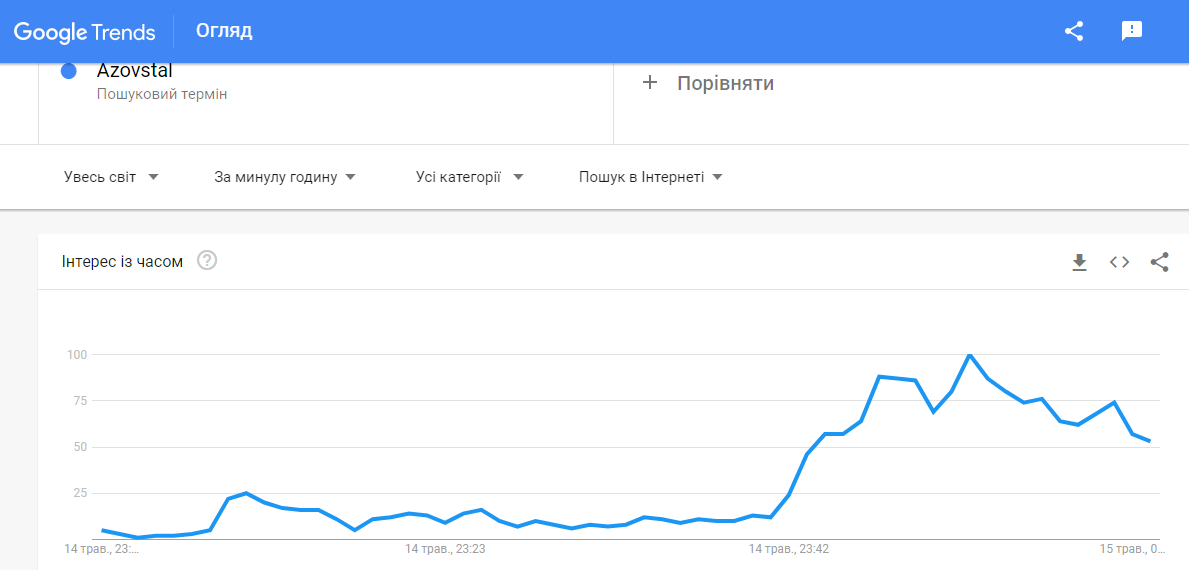This screenshot has width=1189, height=570.
Task: Click the 14 трав., 23:23 axis label
Action: [445, 549]
